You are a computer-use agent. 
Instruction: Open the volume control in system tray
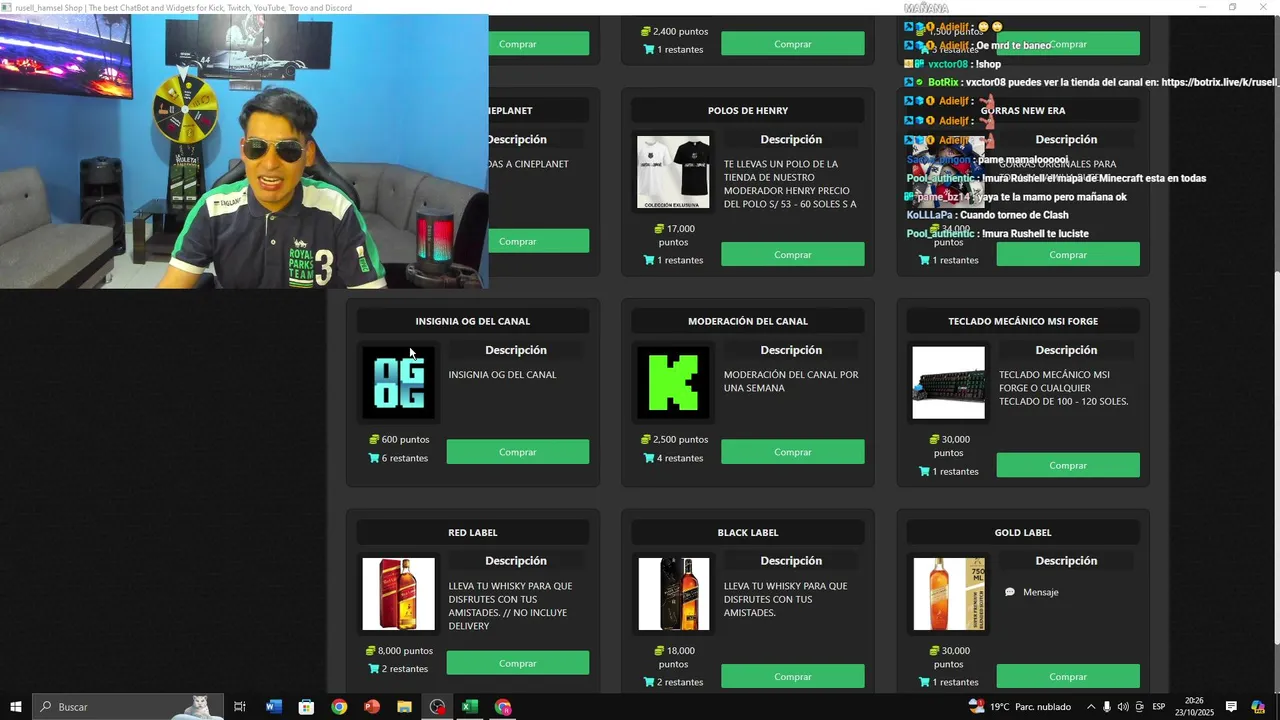coord(1122,707)
